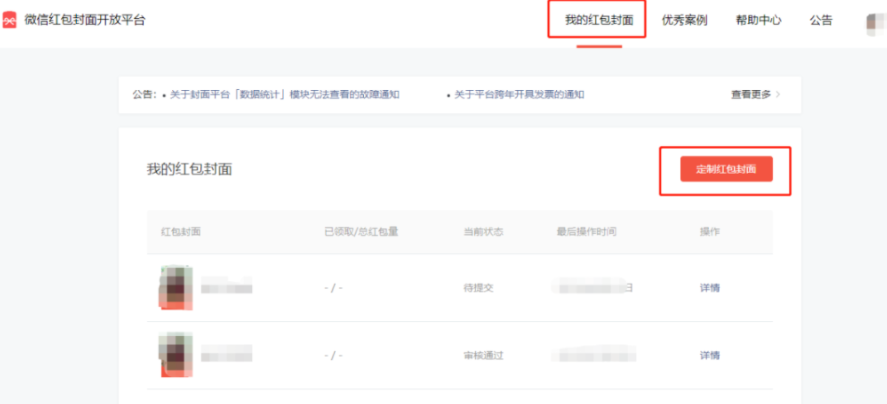
Task: Open second red envelope cover thumbnail
Action: (x=174, y=355)
